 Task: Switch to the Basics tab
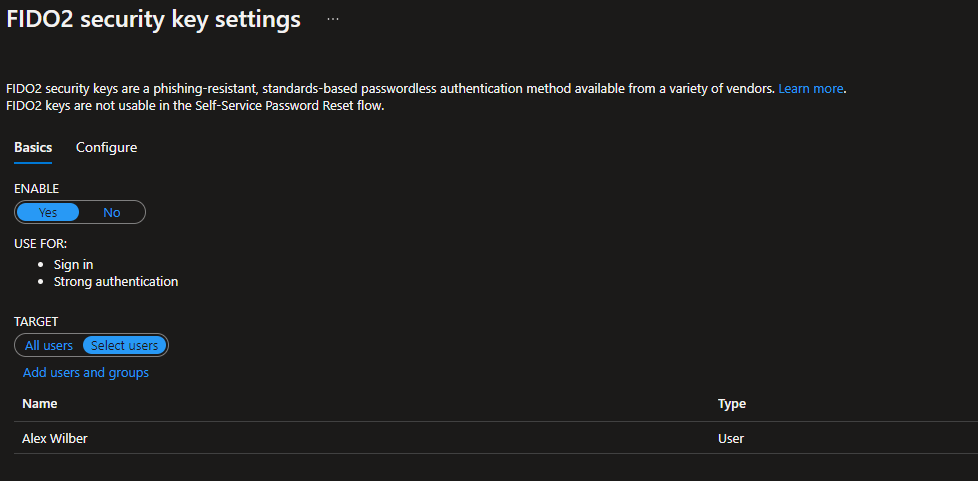(x=33, y=147)
